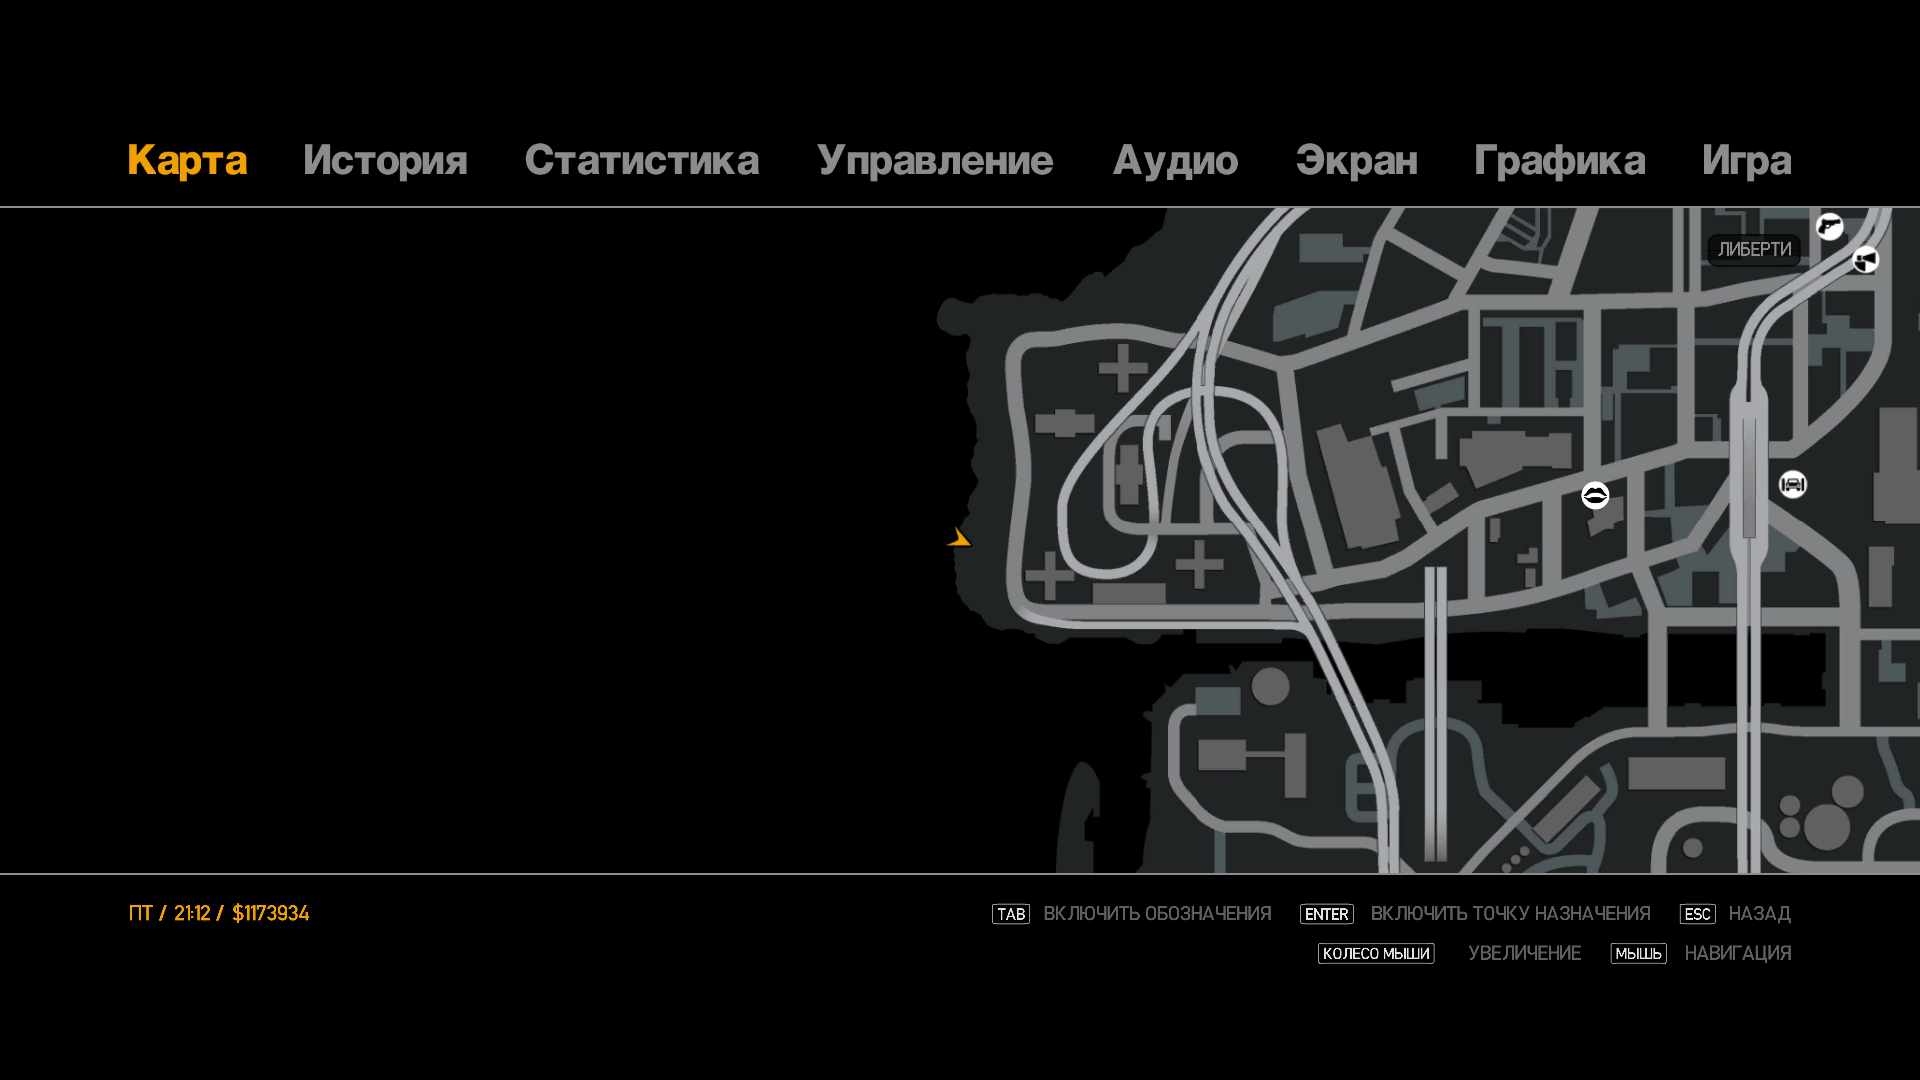Click the КОЛЕСО МЫШИ key icon
The height and width of the screenshot is (1080, 1920).
1375,954
